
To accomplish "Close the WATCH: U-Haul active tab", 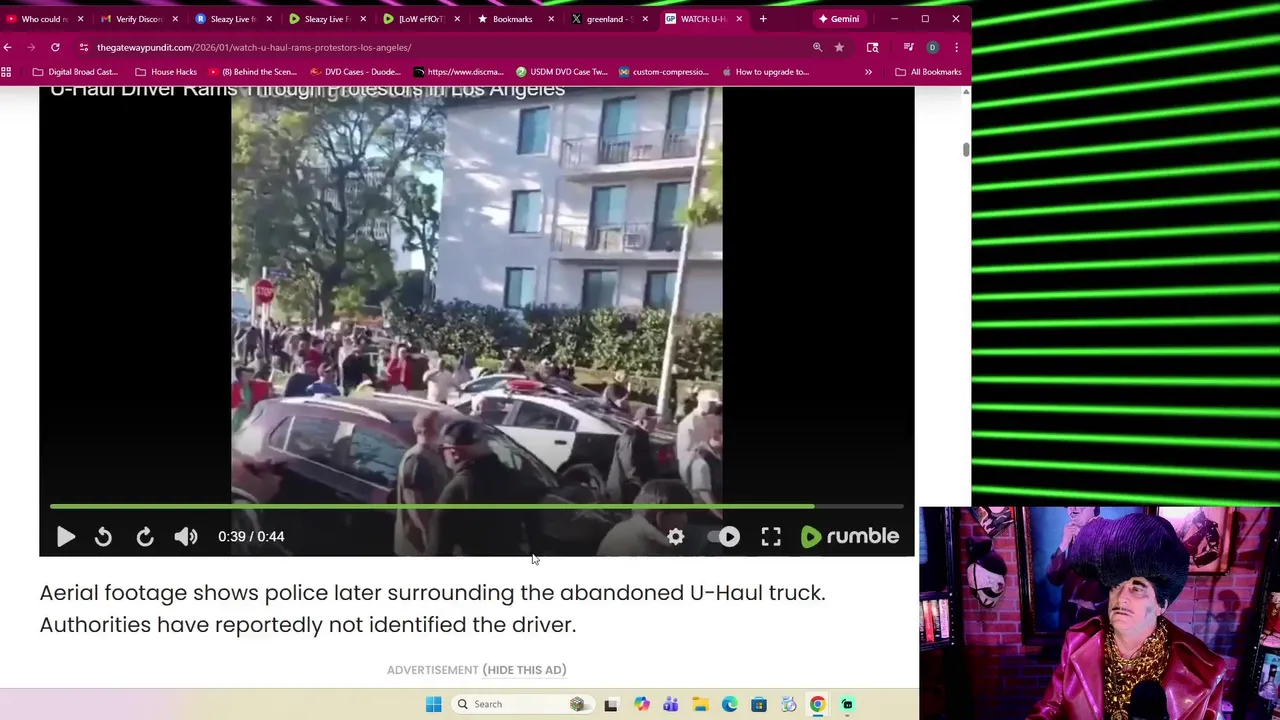I will (x=739, y=19).
